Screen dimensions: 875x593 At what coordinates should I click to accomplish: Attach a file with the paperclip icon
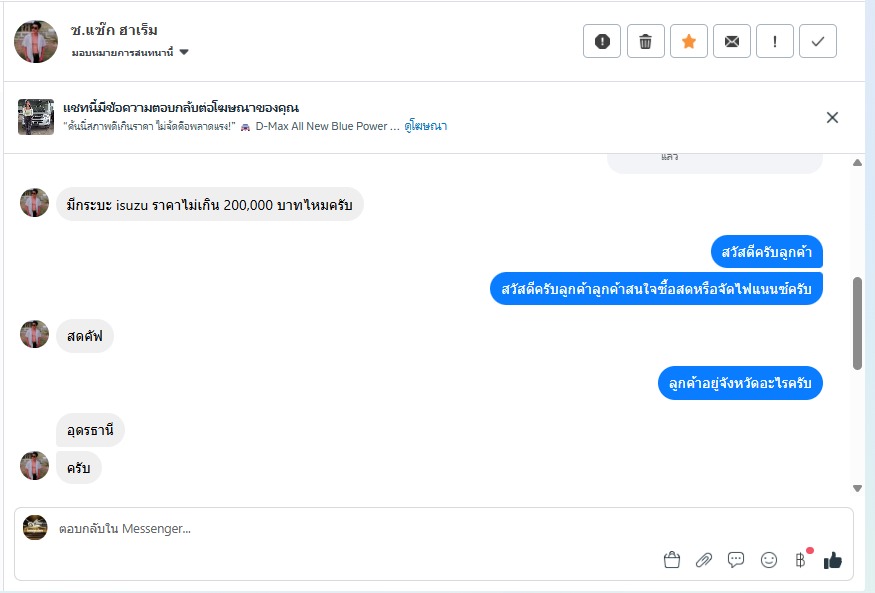(704, 560)
